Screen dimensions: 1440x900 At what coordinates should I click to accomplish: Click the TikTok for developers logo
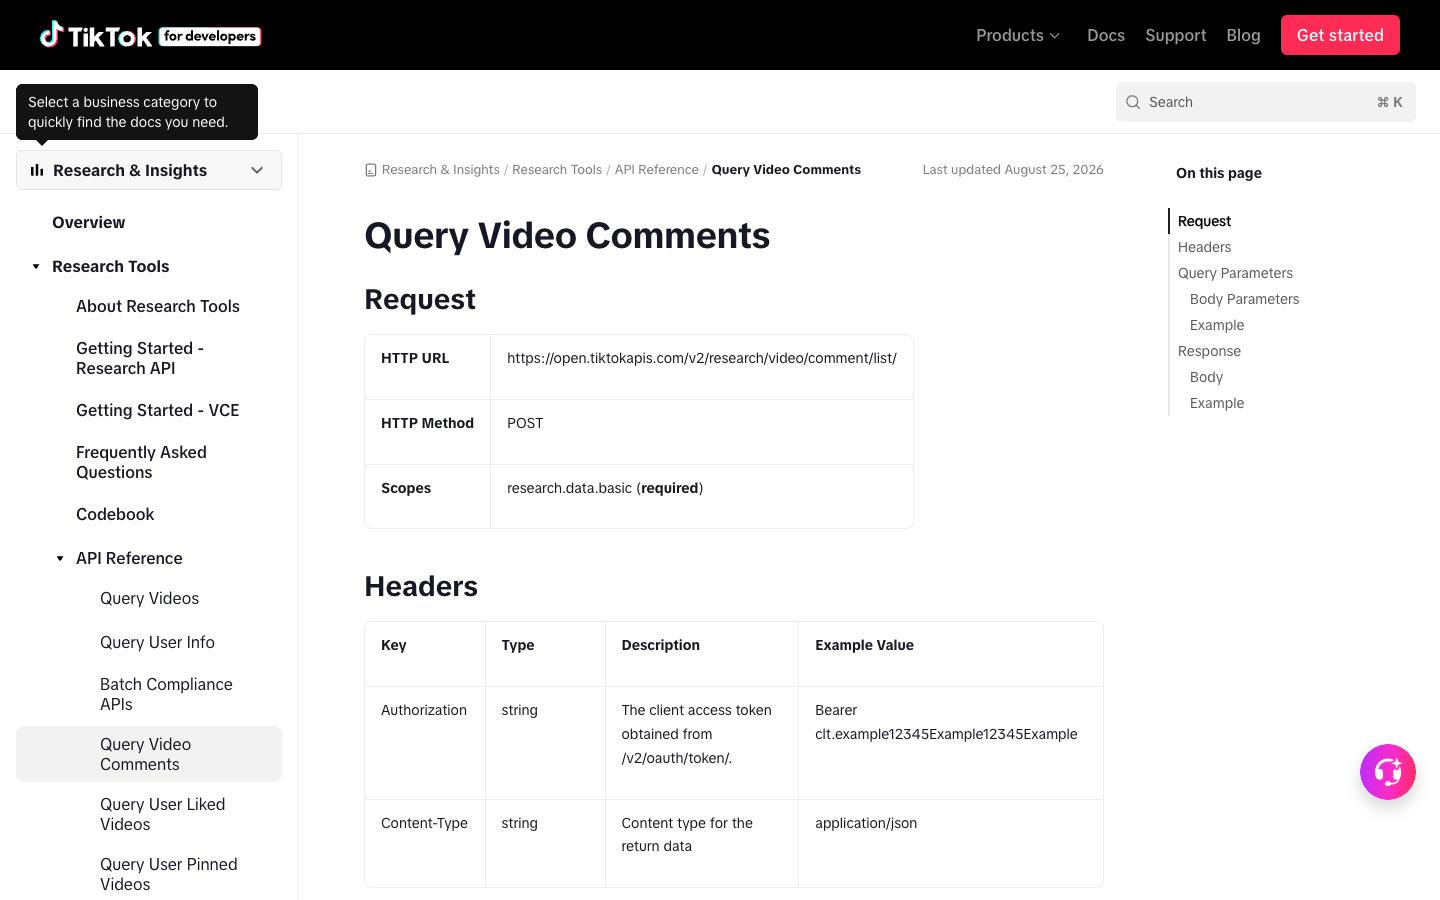coord(150,35)
